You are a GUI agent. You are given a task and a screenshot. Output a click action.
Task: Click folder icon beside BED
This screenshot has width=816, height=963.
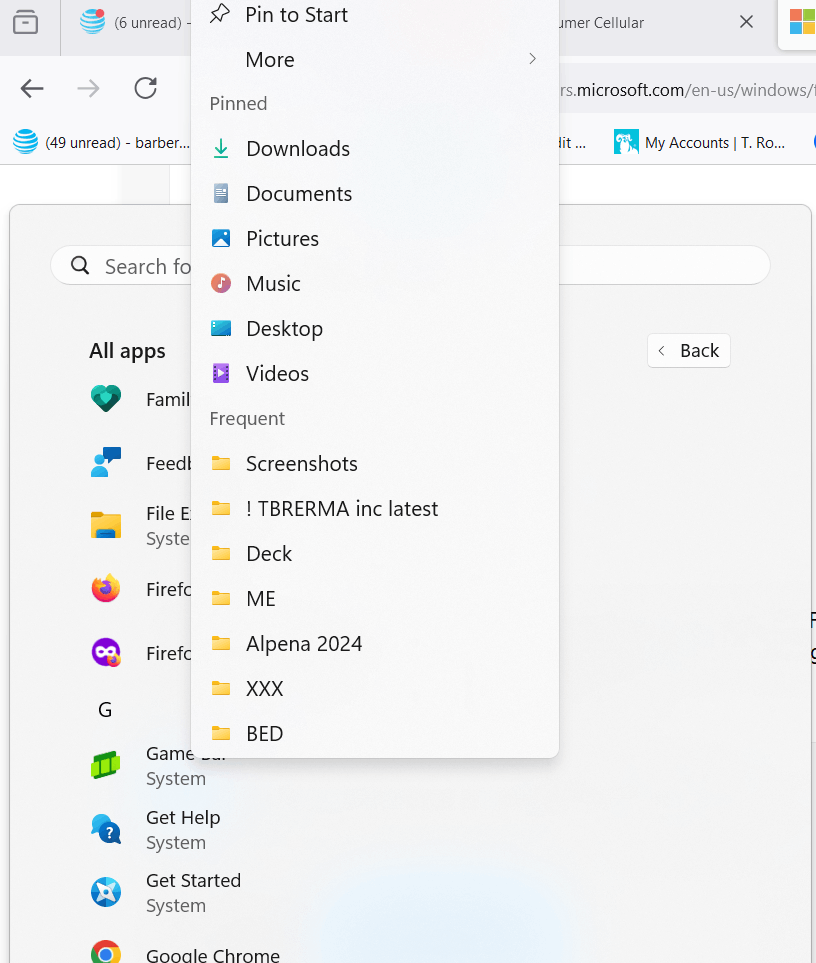pos(221,733)
